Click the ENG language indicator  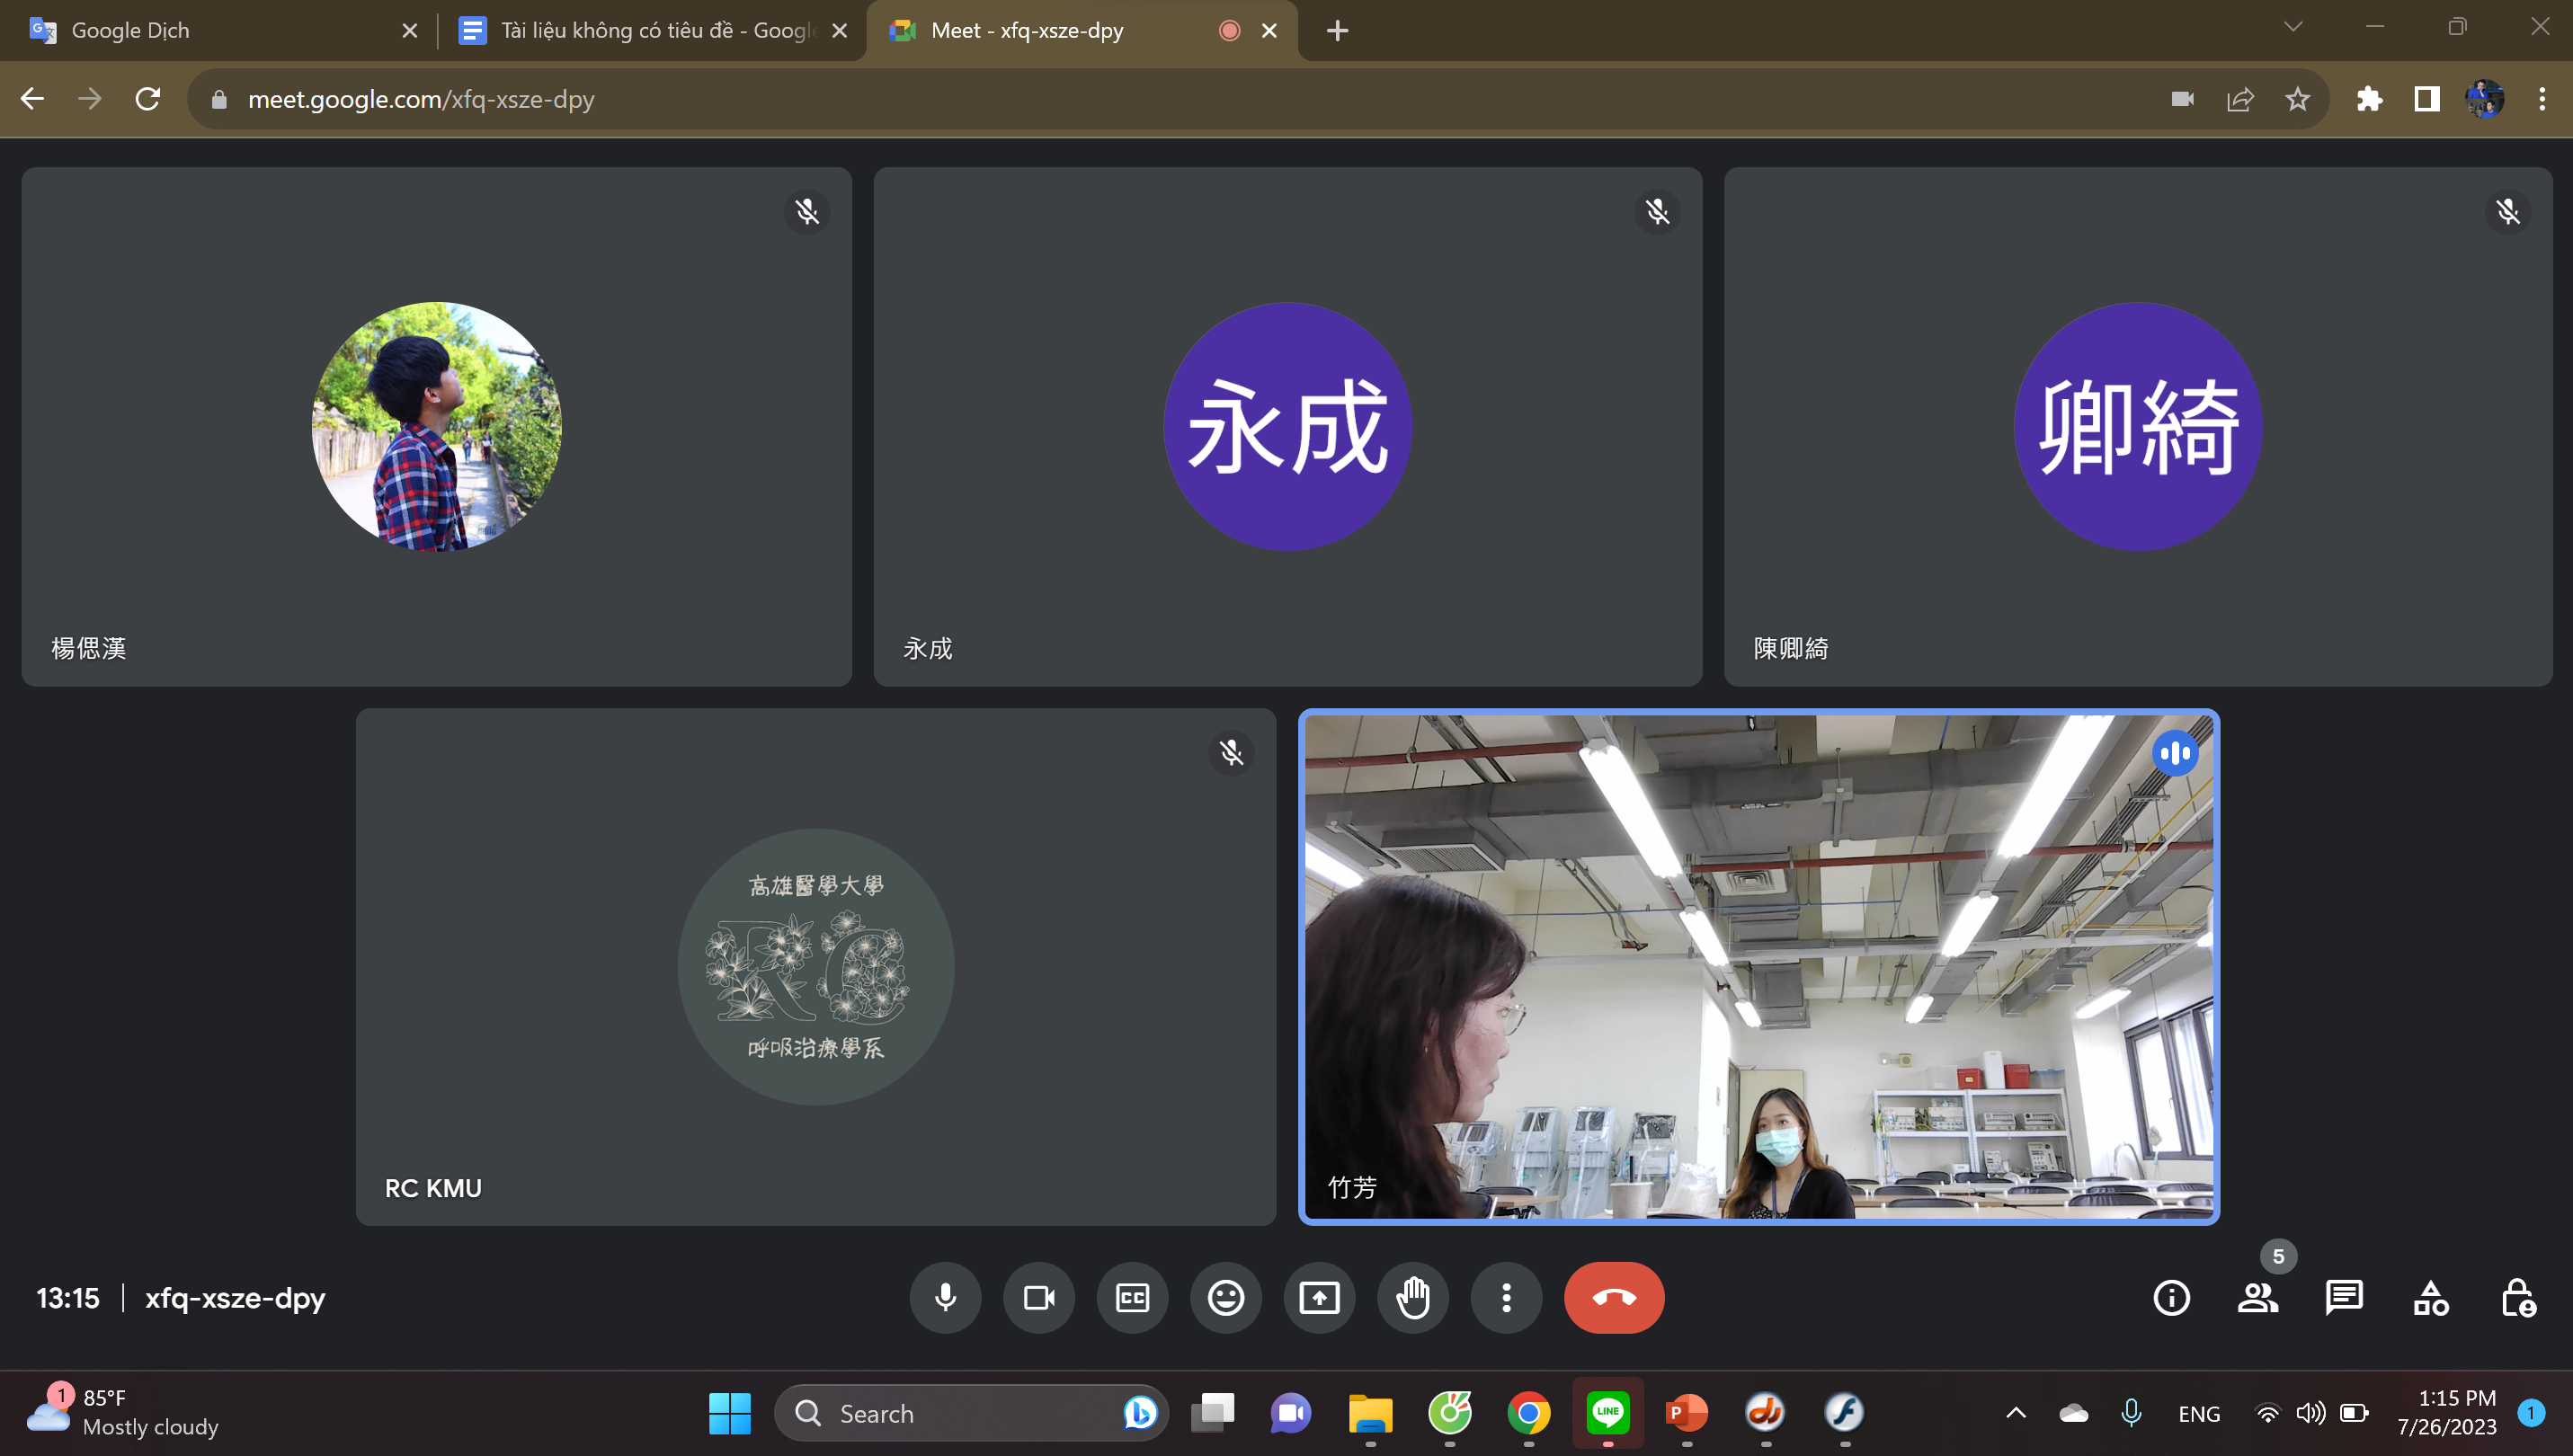point(2199,1414)
